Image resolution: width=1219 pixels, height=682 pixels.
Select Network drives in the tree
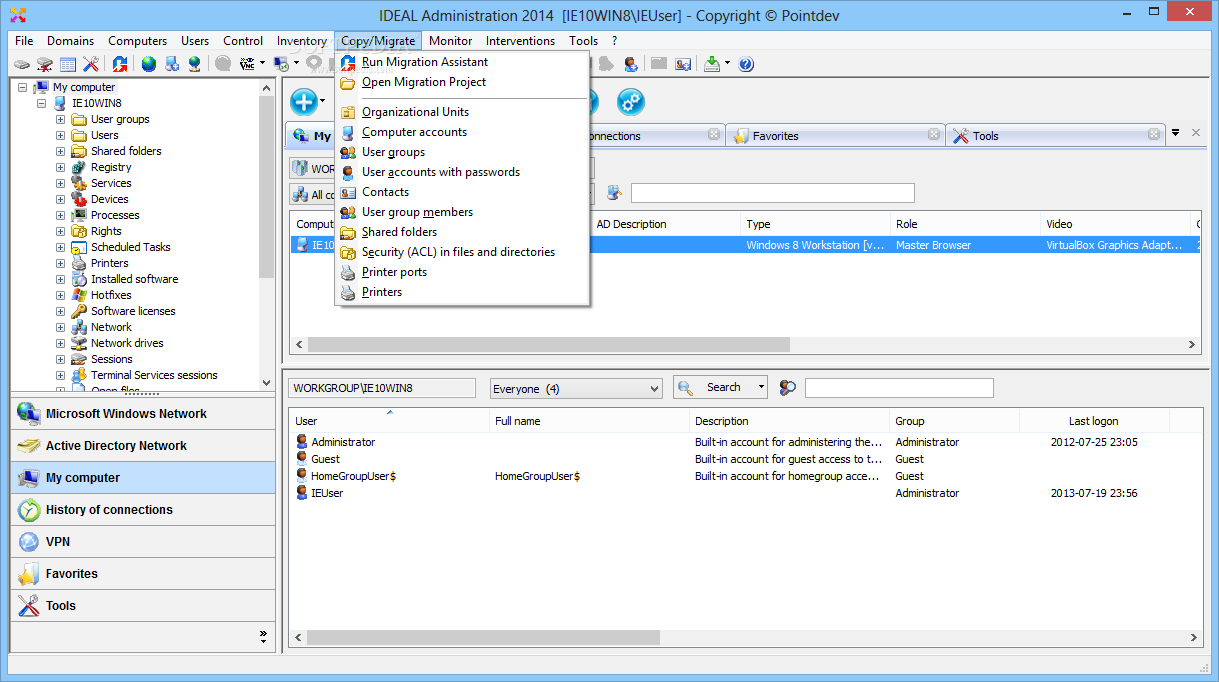pyautogui.click(x=127, y=343)
